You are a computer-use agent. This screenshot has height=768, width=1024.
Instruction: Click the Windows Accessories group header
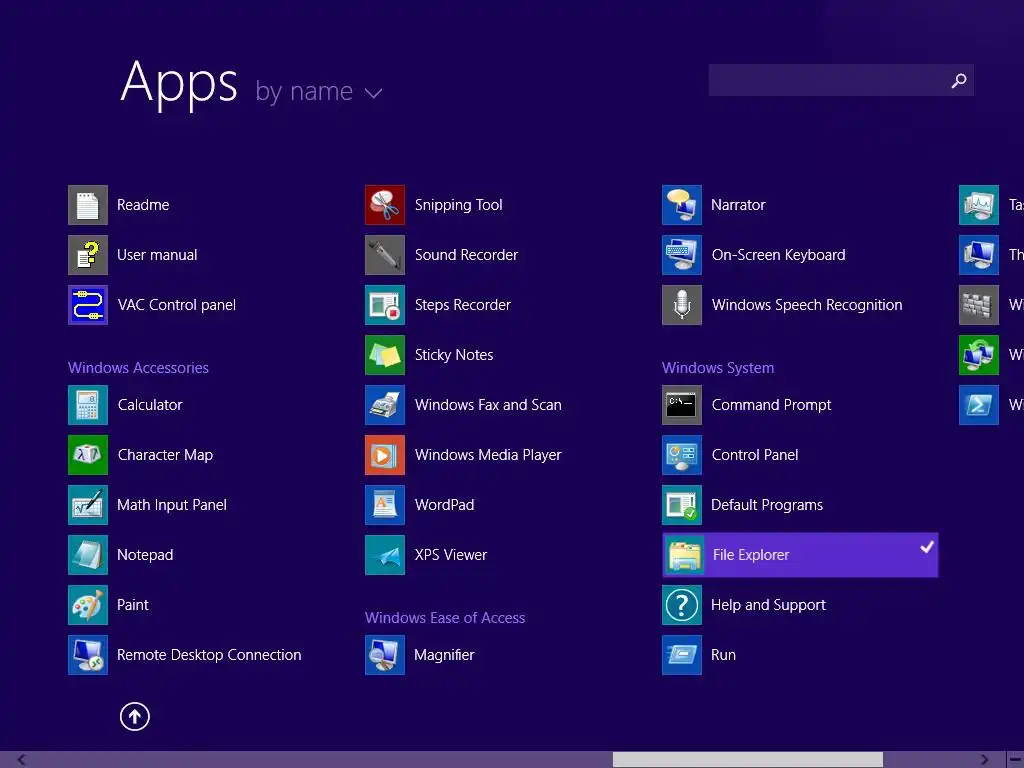(138, 368)
